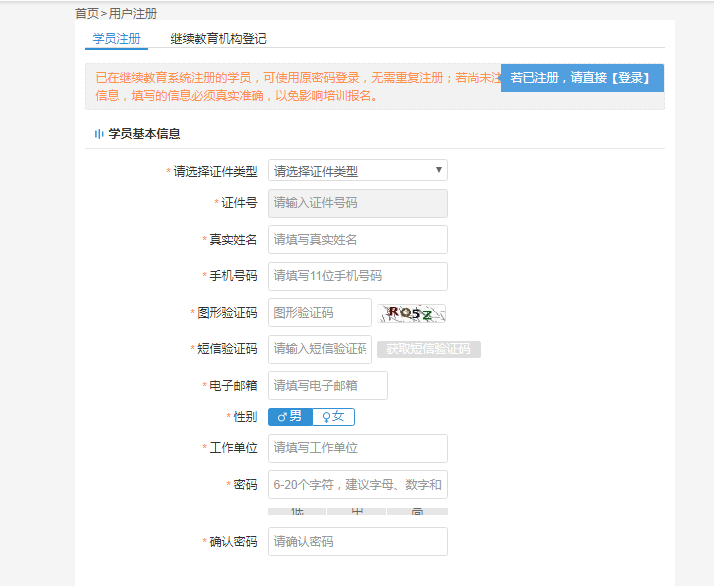The width and height of the screenshot is (714, 586).
Task: Focus the 确认密码 input field
Action: pyautogui.click(x=357, y=541)
